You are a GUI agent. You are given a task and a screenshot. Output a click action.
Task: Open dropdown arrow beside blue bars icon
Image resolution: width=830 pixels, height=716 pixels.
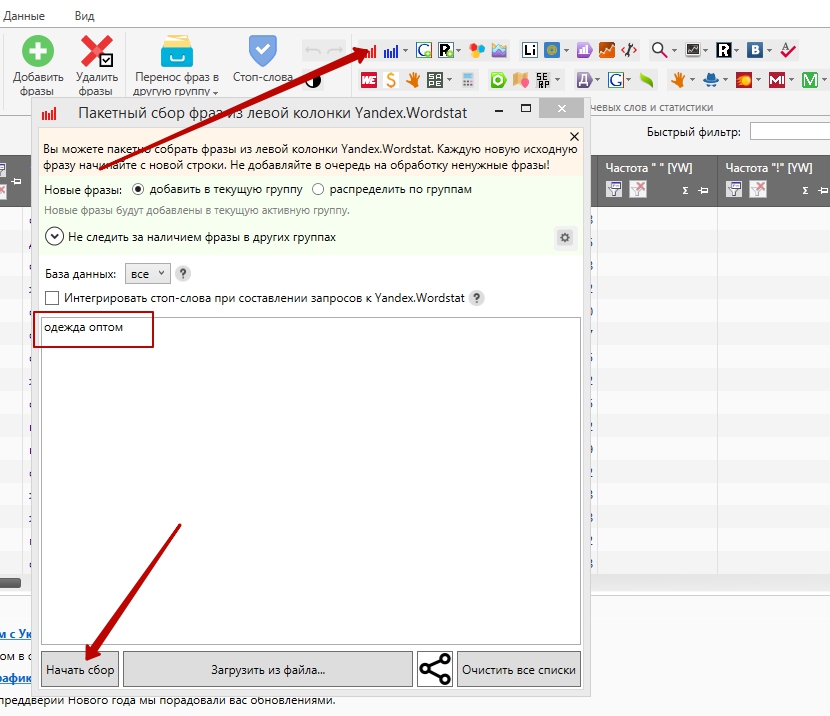(x=405, y=51)
